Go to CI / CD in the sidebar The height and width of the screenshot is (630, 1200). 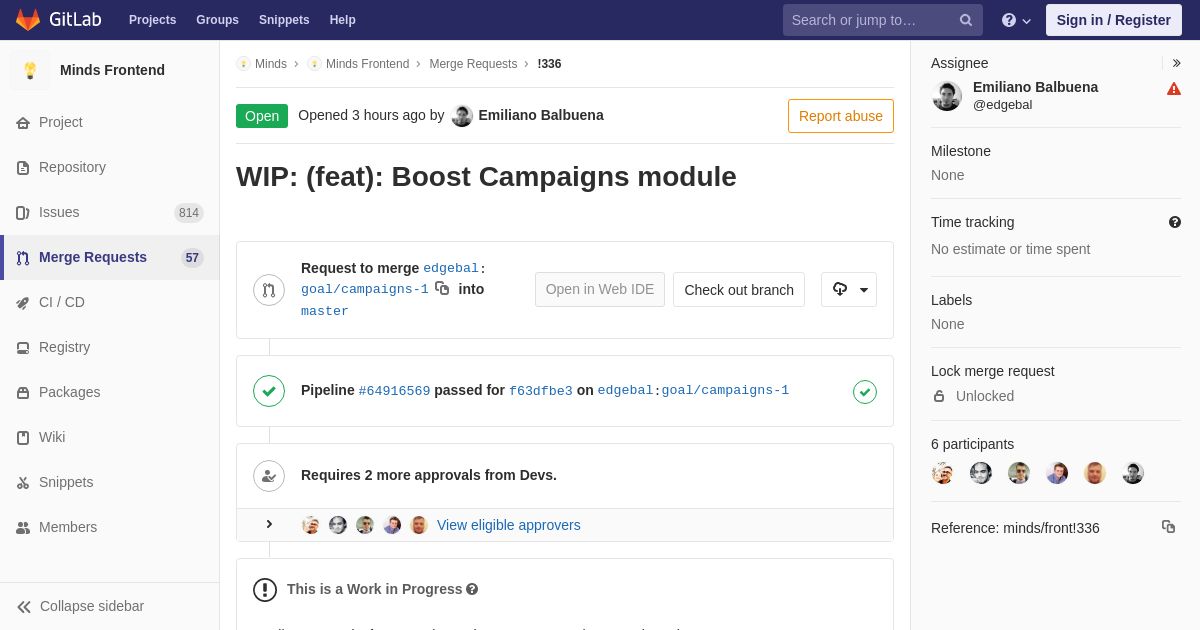(62, 302)
